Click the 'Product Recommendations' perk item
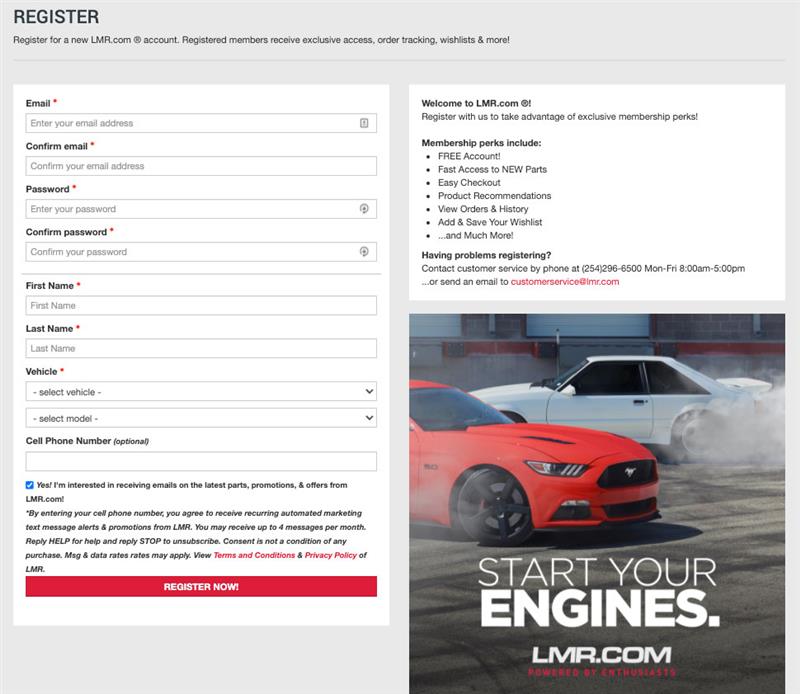 point(494,196)
